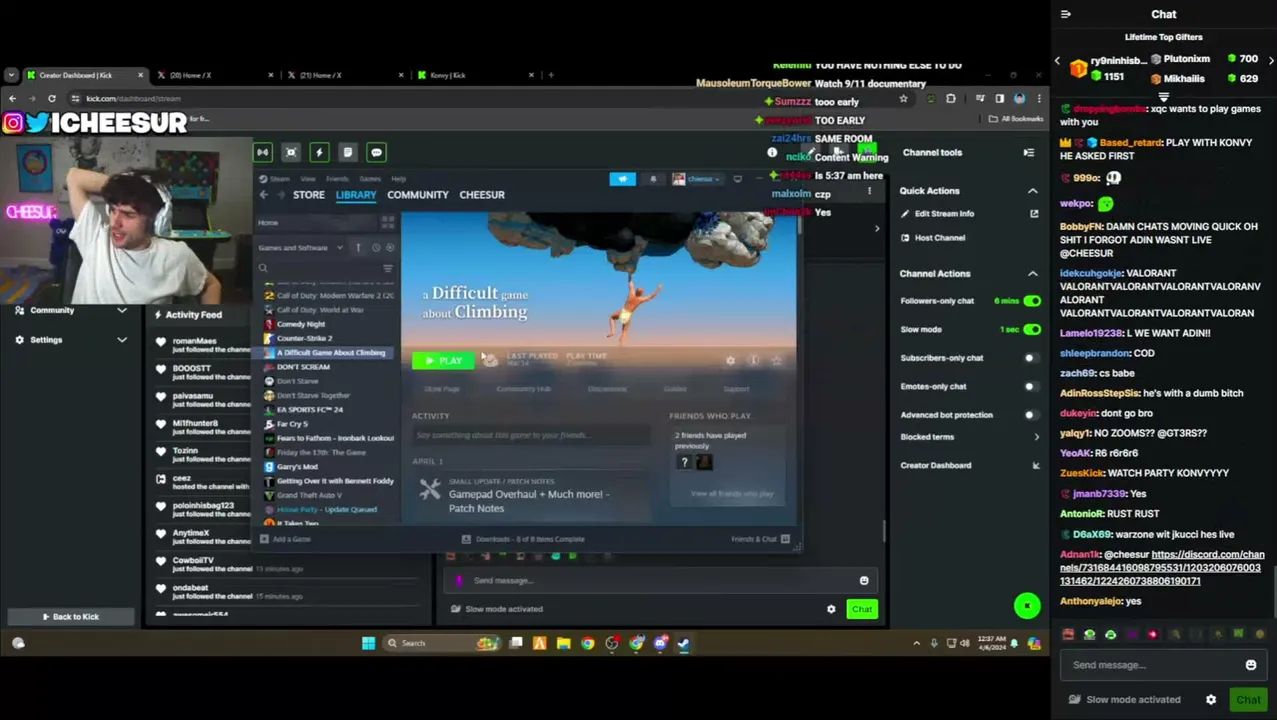The height and width of the screenshot is (720, 1277).
Task: Click the blue Steam announcements megaphone icon
Action: [622, 179]
